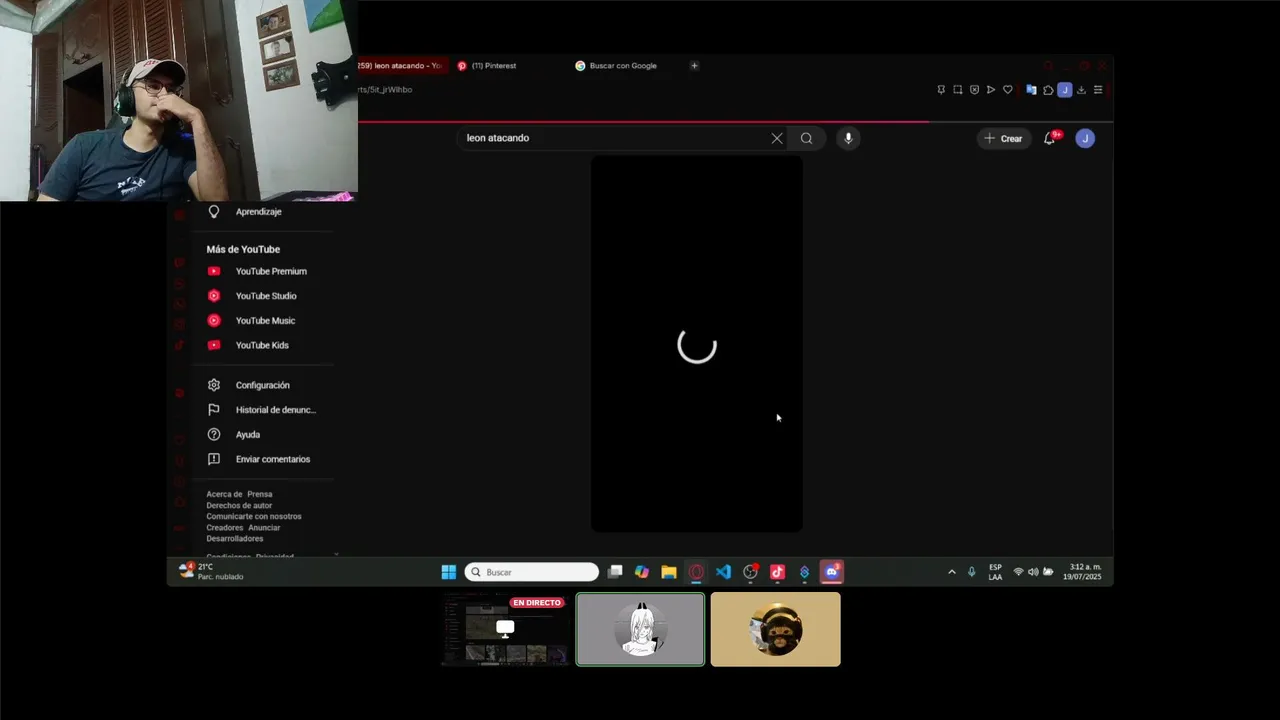This screenshot has width=1280, height=720.
Task: Open a new browser tab with plus
Action: [695, 66]
